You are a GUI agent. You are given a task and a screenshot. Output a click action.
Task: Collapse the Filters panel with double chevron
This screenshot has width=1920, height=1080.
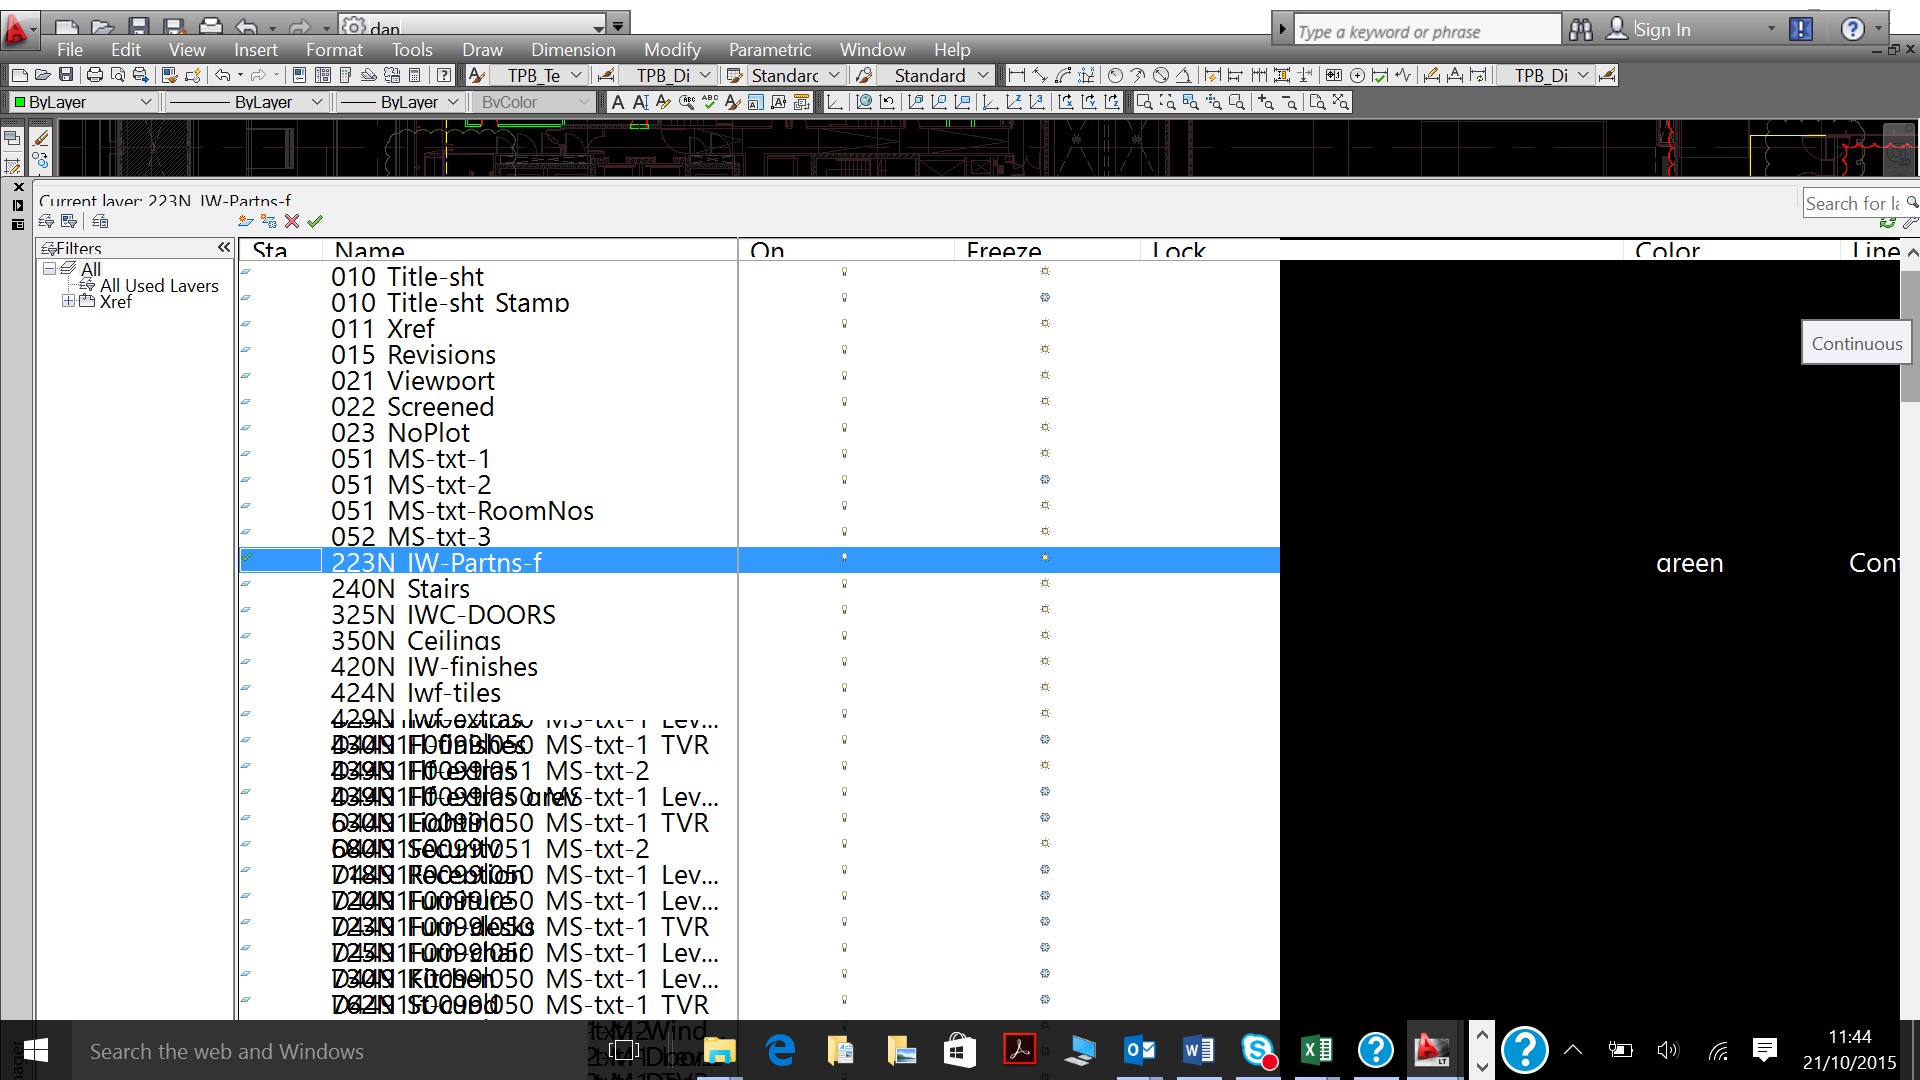(x=224, y=247)
